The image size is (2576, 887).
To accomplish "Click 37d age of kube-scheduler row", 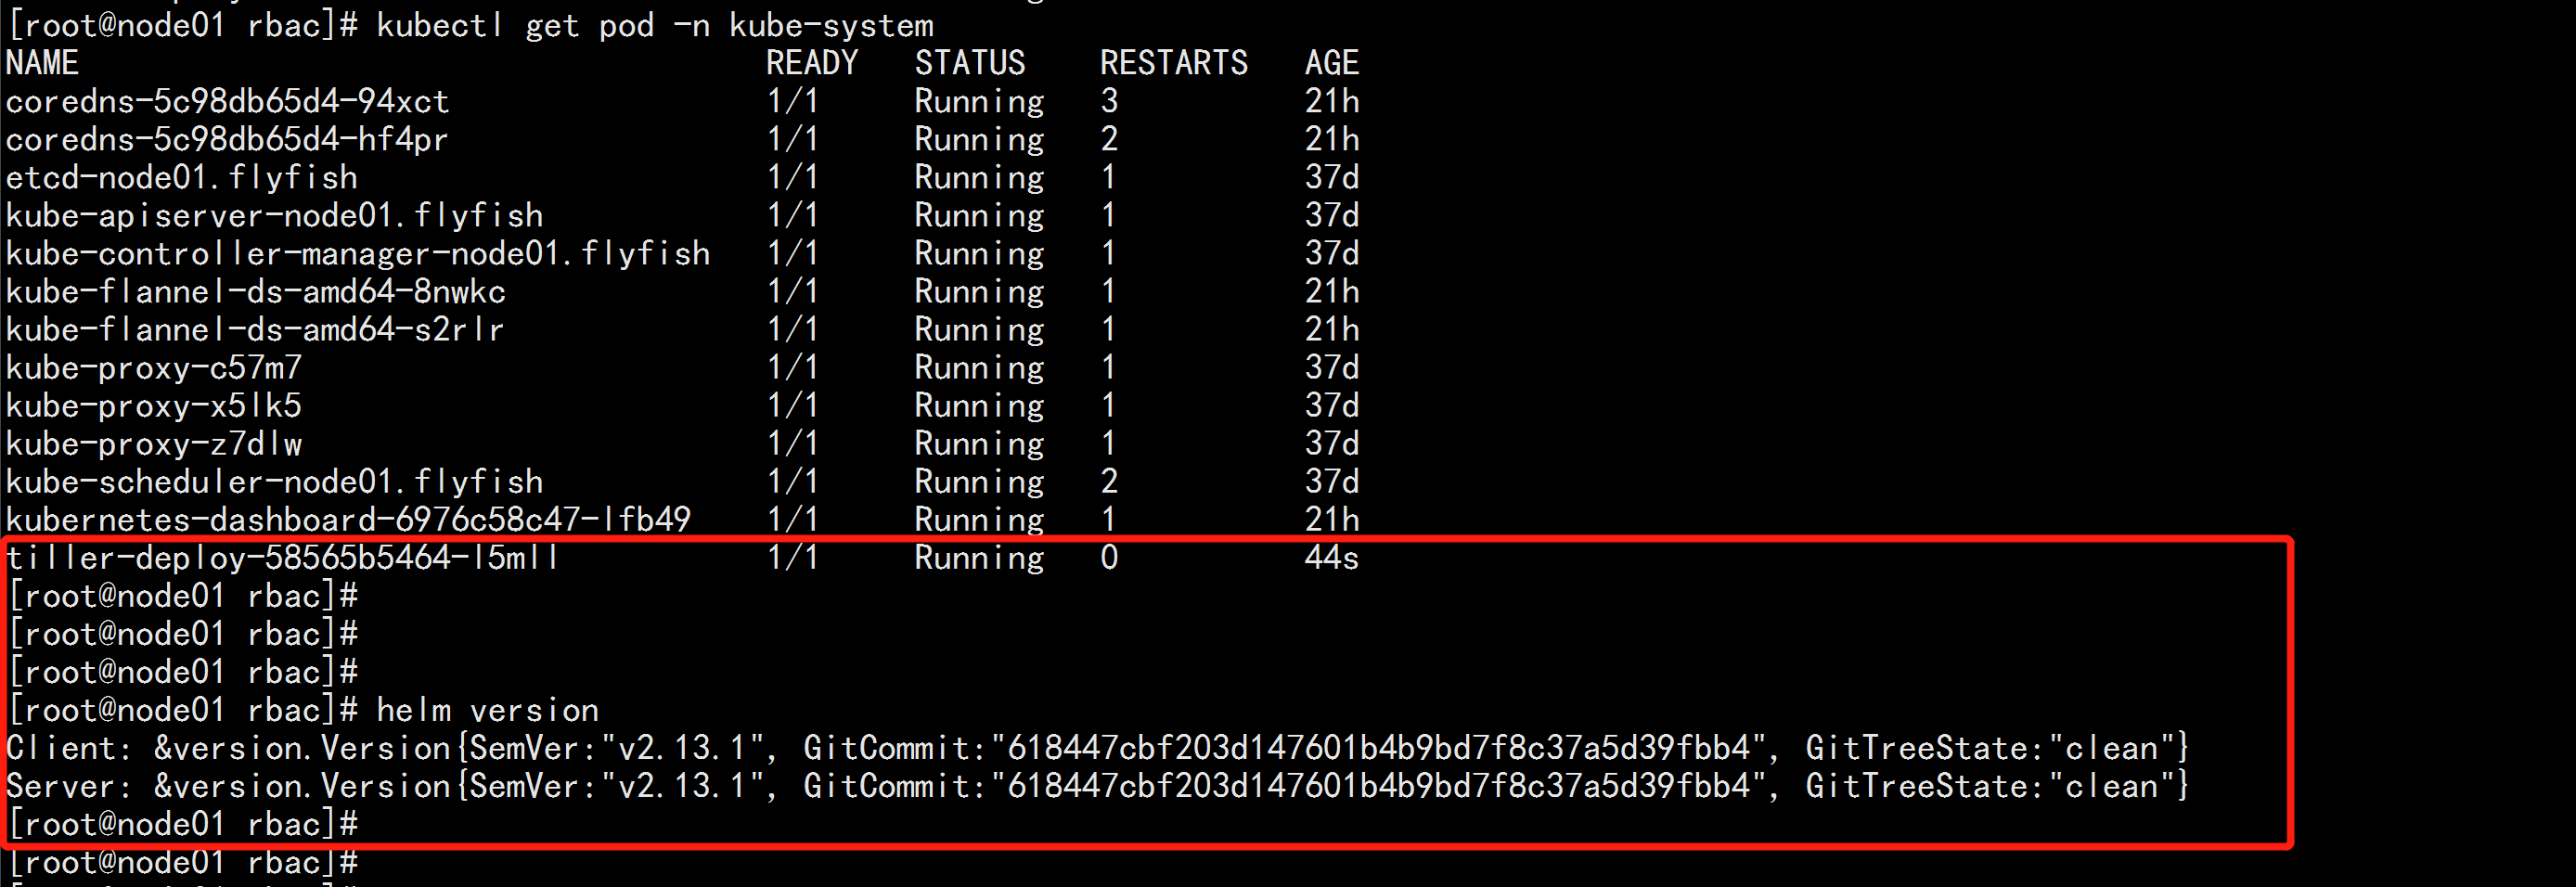I will [x=1332, y=481].
